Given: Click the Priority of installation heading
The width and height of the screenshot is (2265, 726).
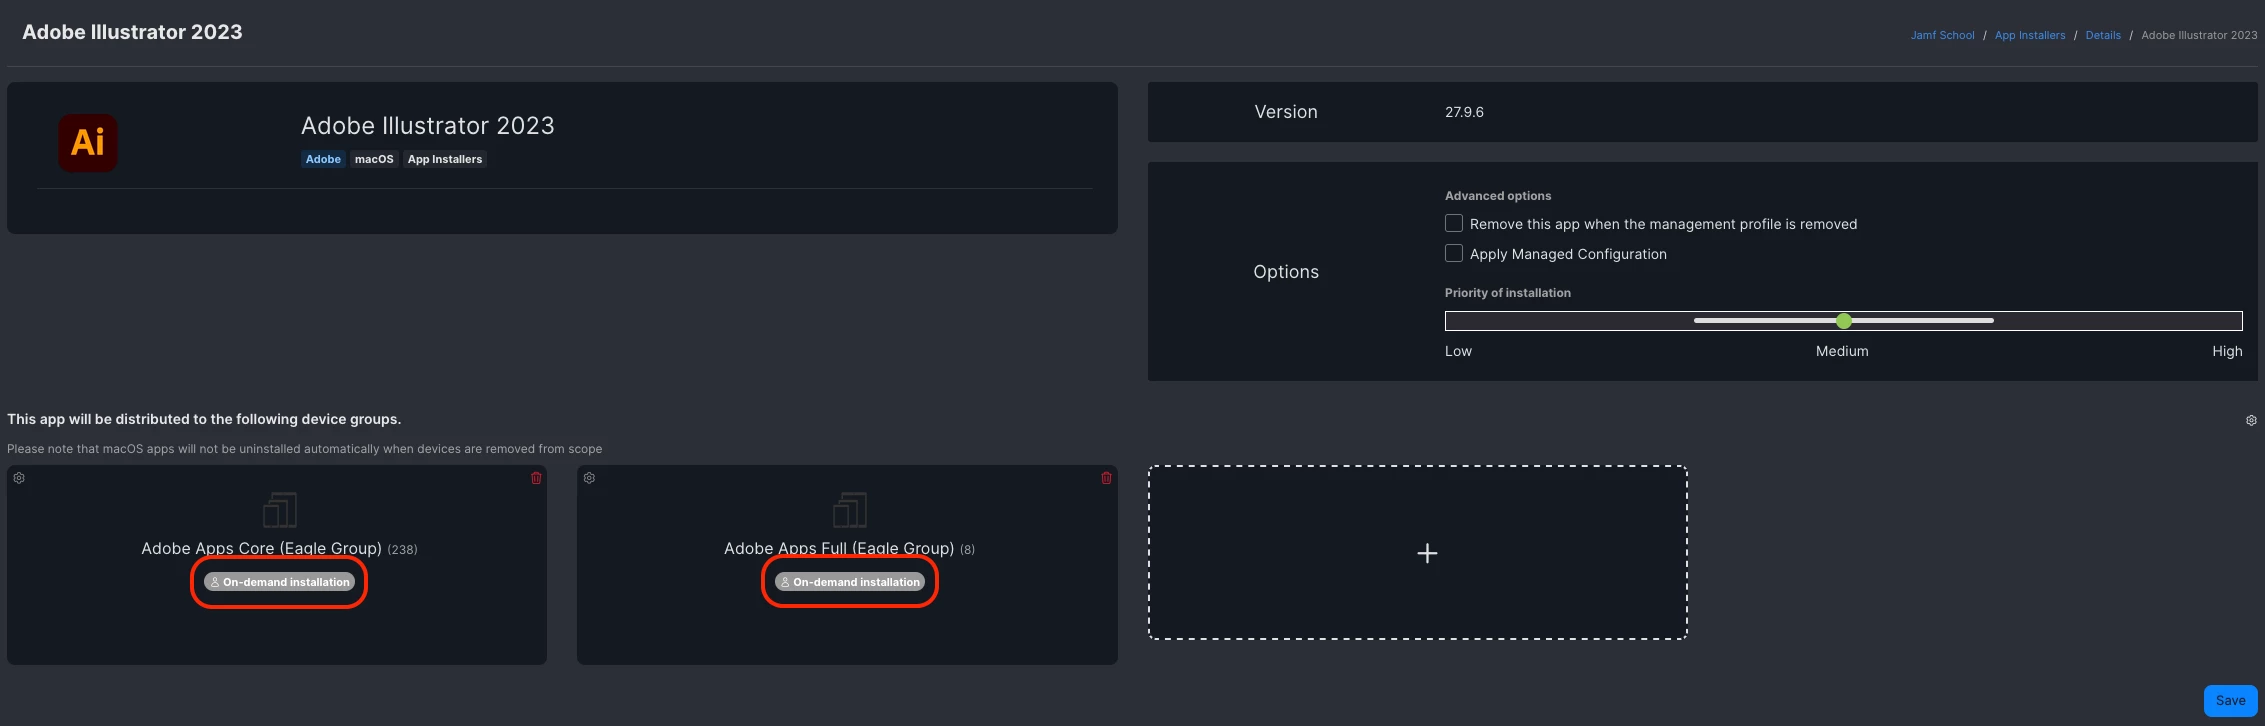Looking at the screenshot, I should [x=1508, y=293].
